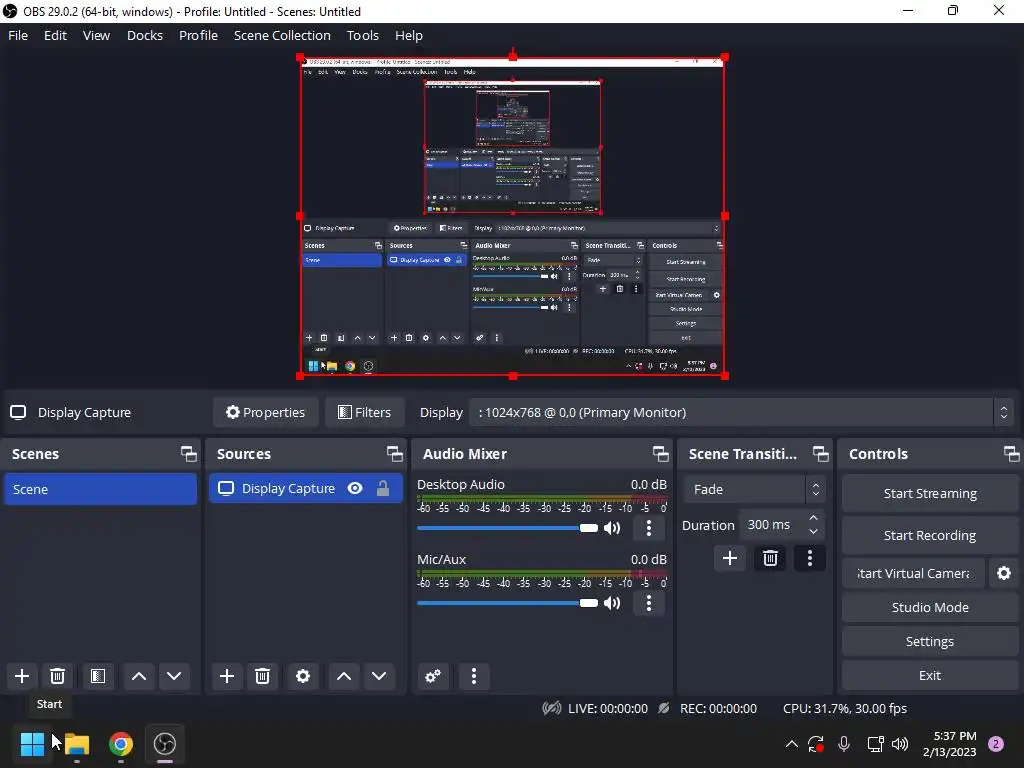This screenshot has height=768, width=1024.
Task: Adjust Mic/Aux volume slider
Action: [x=507, y=603]
